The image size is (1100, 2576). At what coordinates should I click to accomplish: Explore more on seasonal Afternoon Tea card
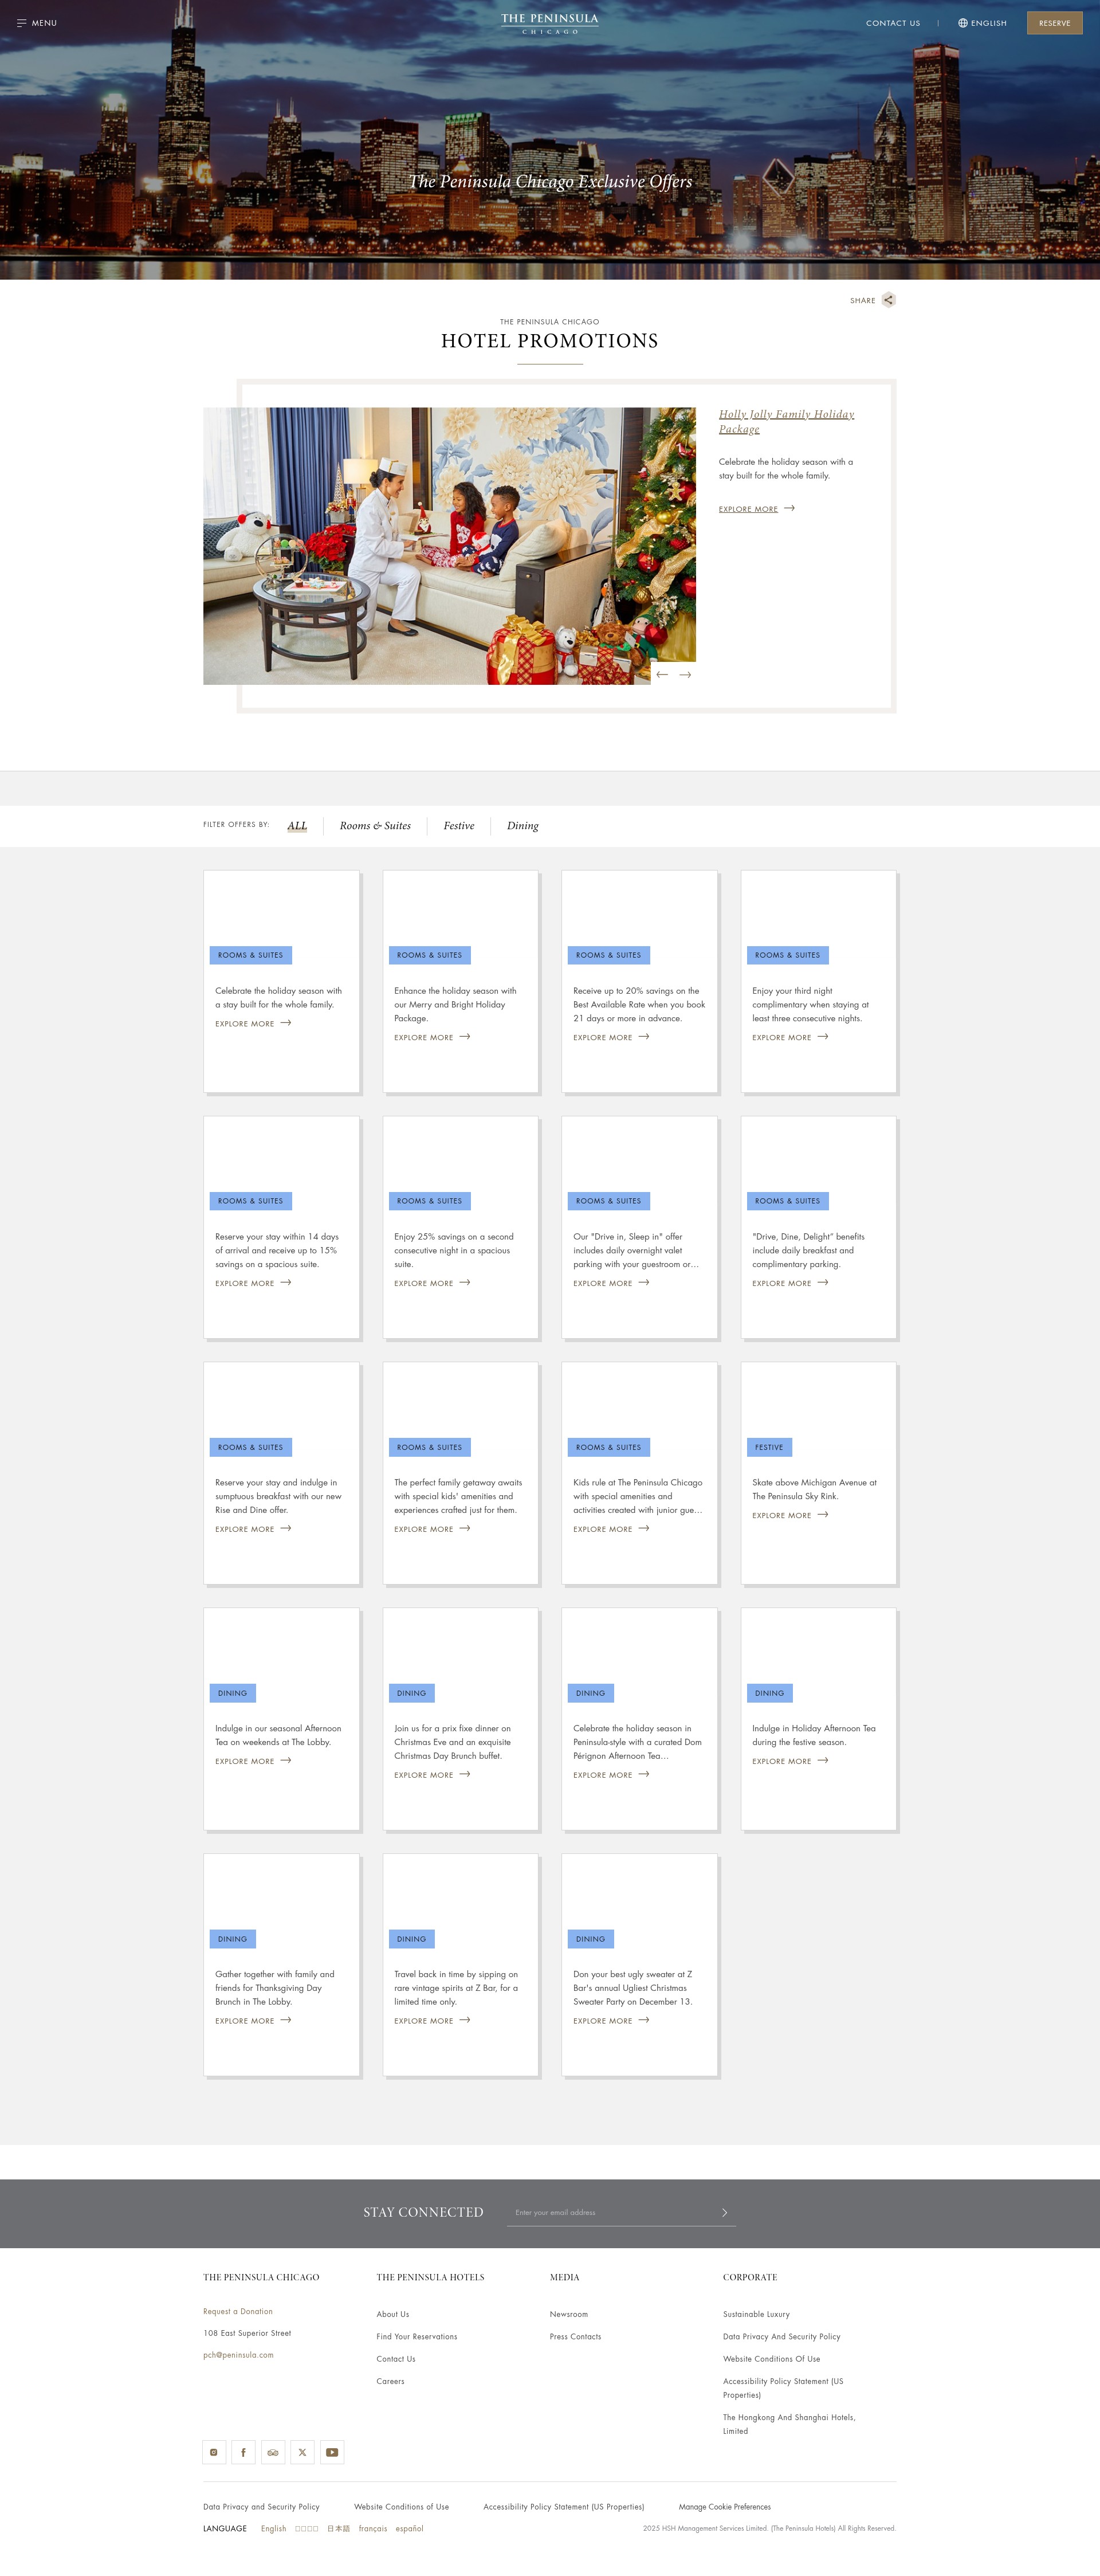coord(253,1761)
